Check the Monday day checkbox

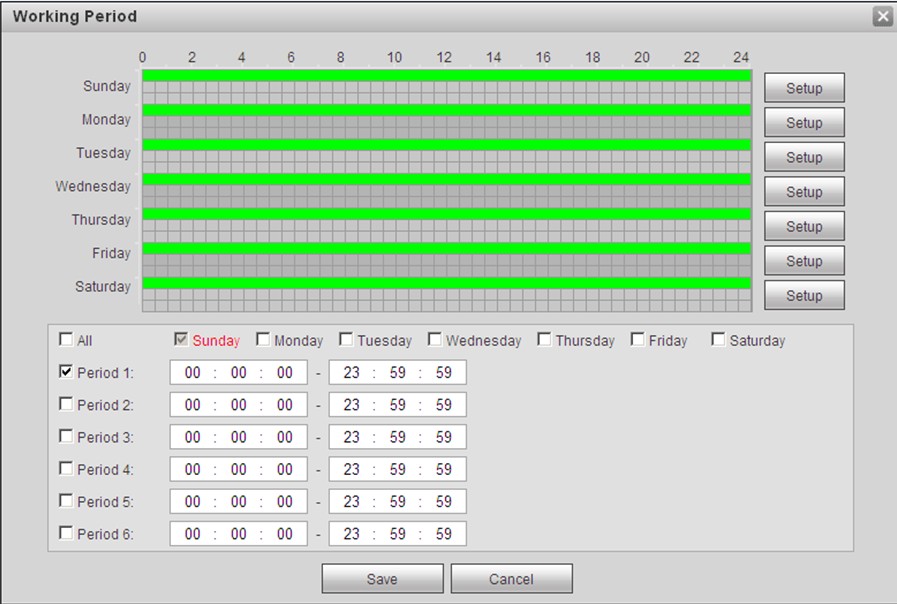point(263,339)
